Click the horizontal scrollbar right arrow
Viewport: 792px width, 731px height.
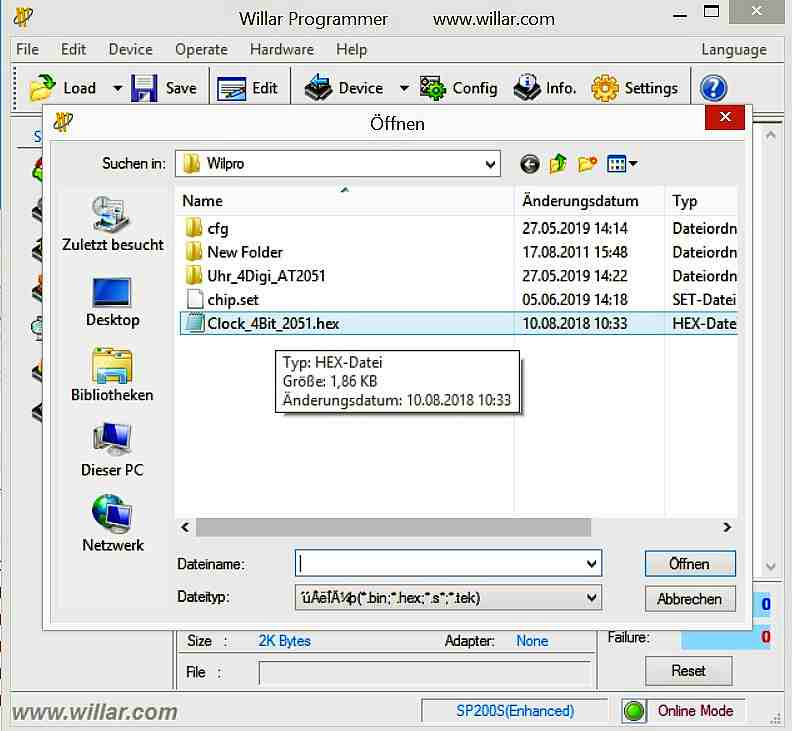(x=727, y=527)
